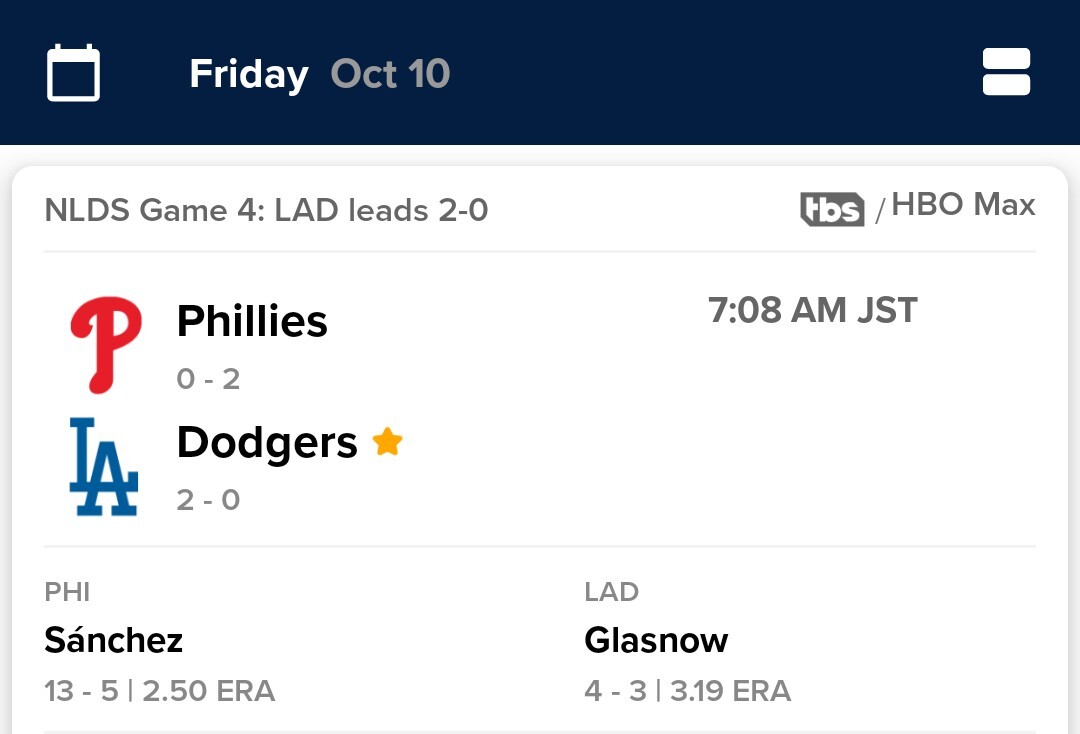
Task: Open the Phillies team name
Action: 252,322
